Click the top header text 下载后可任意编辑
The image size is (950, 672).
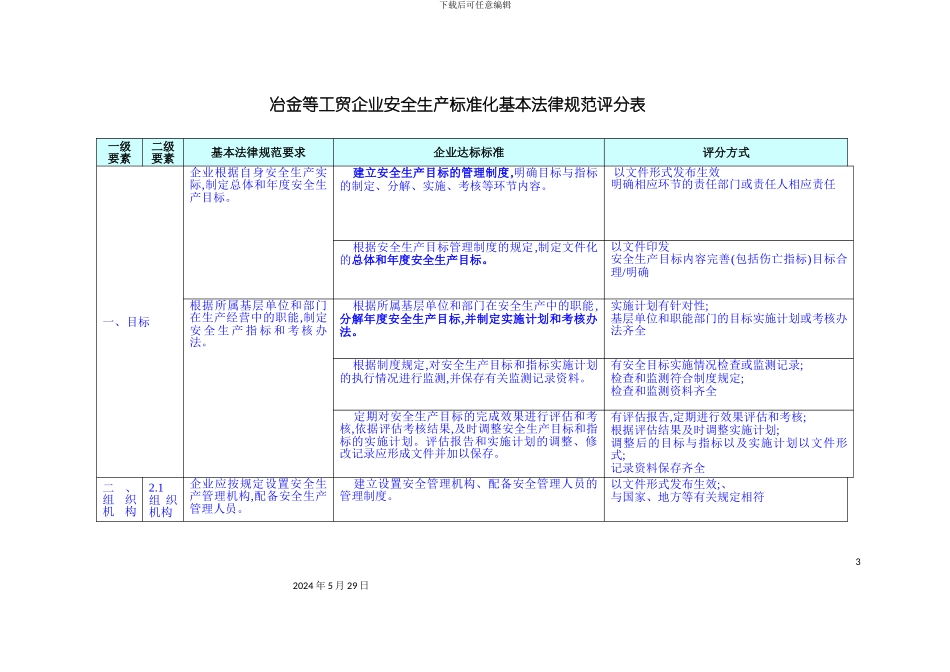(475, 5)
